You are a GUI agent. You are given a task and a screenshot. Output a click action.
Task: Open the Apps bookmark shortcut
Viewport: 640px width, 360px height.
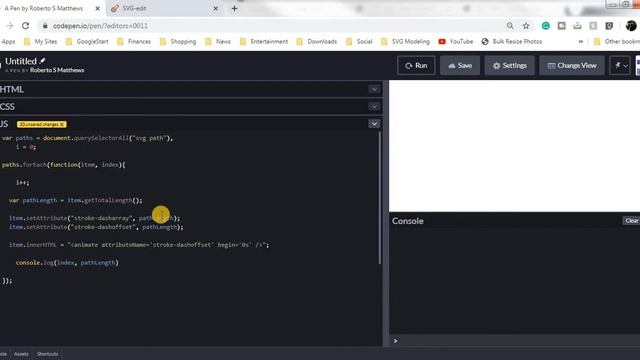[8, 42]
